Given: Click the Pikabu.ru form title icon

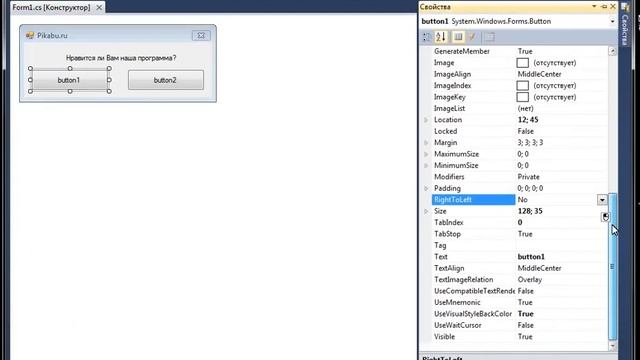Looking at the screenshot, I should [30, 36].
